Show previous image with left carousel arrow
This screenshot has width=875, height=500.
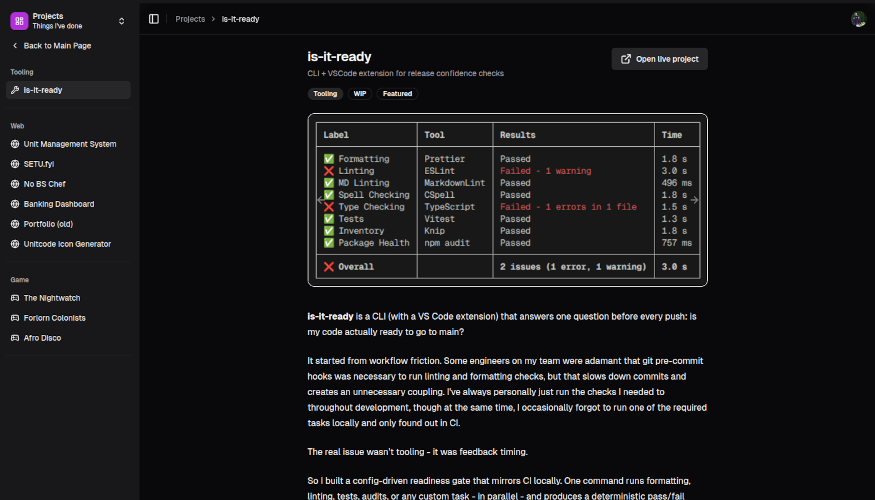point(321,200)
